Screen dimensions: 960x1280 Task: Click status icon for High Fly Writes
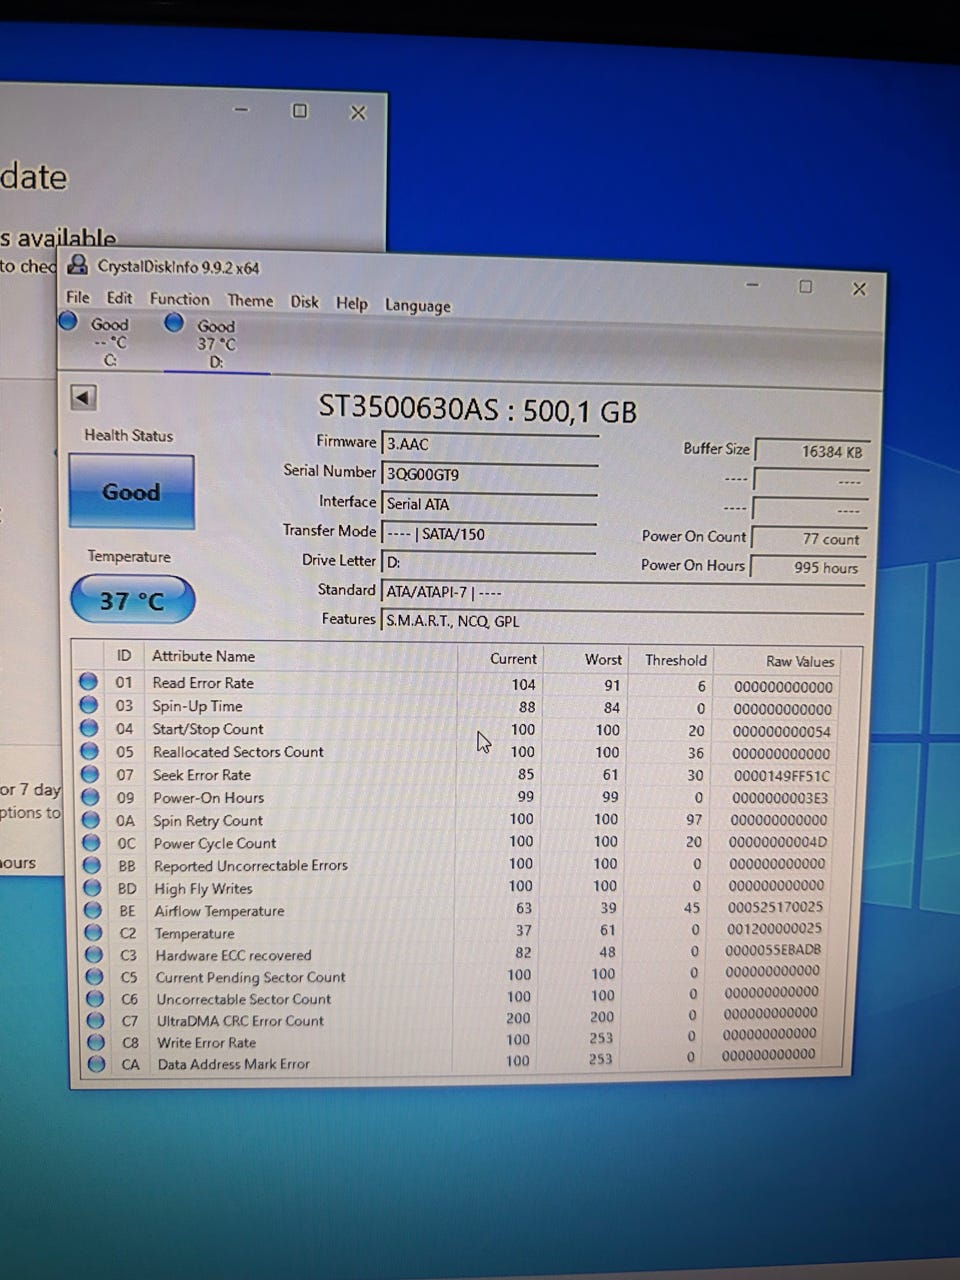point(93,887)
